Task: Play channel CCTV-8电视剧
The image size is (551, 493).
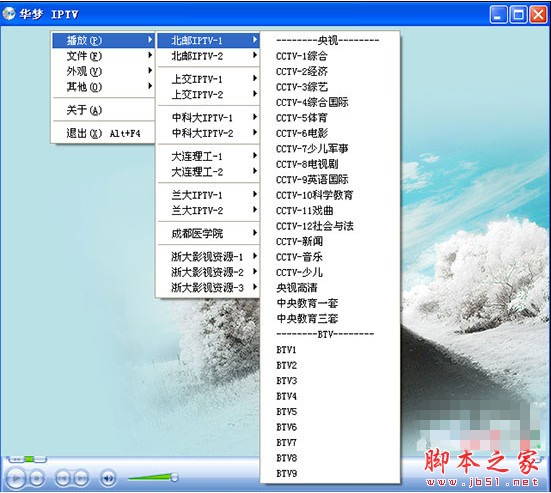Action: click(x=330, y=164)
